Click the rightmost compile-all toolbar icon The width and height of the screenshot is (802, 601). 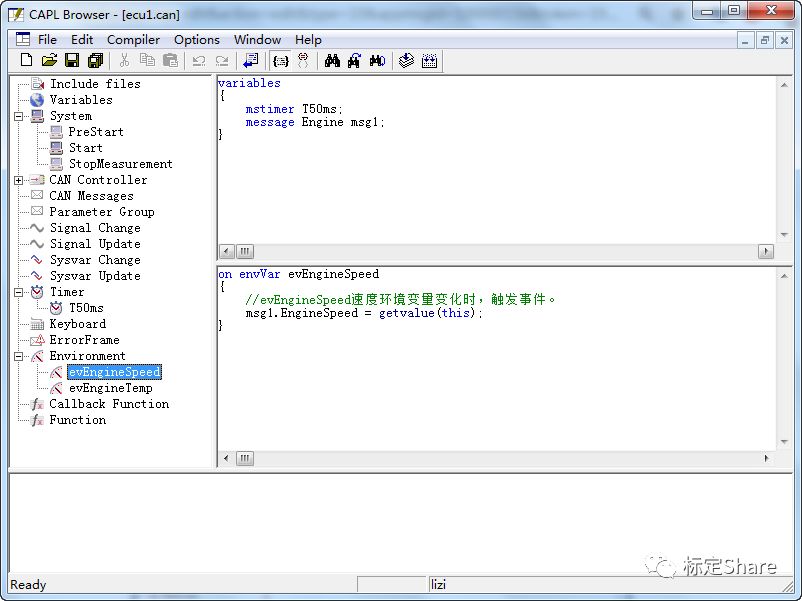(x=430, y=61)
